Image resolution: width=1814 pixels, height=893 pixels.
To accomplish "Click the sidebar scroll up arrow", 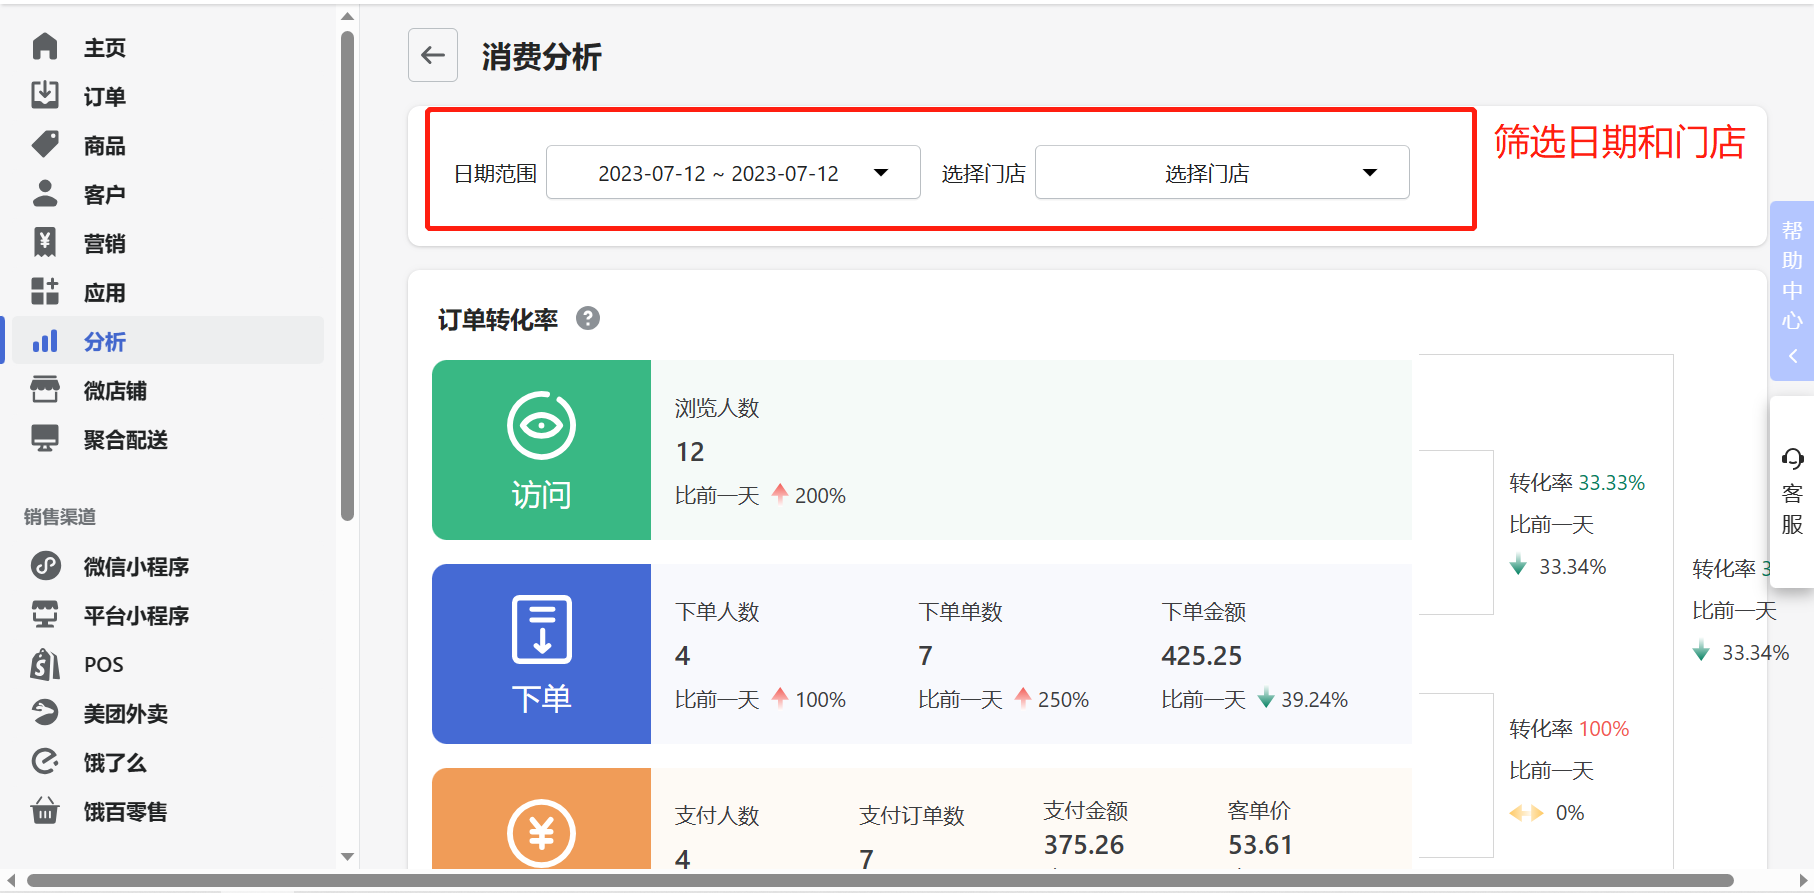I will tap(347, 16).
